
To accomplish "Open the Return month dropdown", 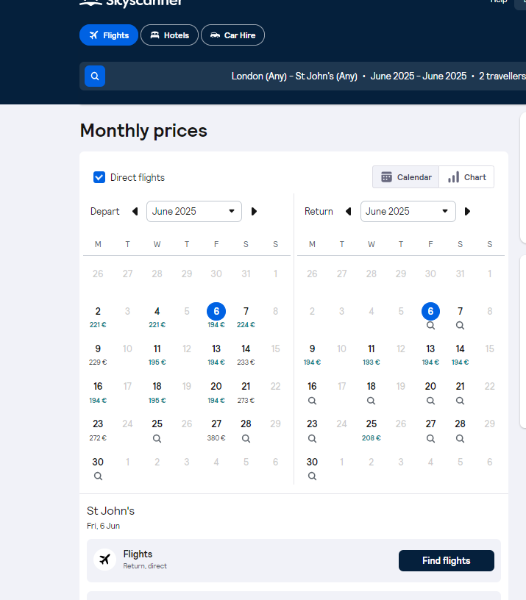I will point(407,211).
